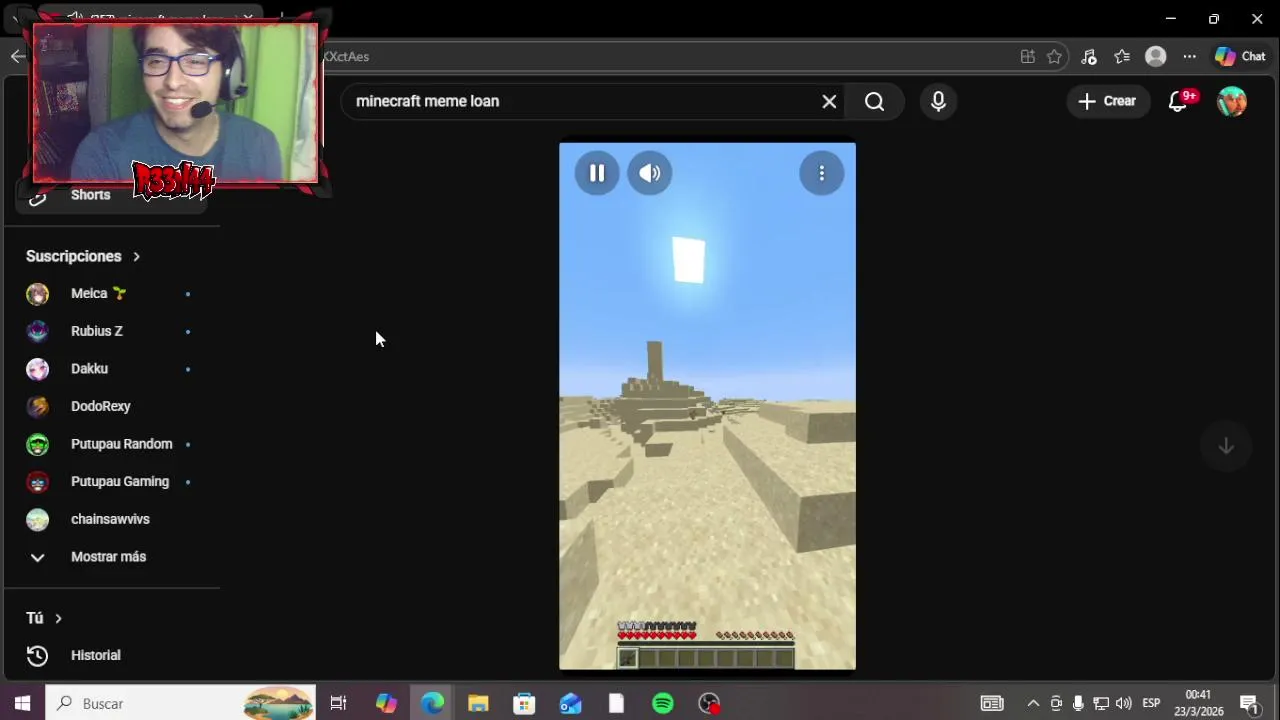Go back with the browser back arrow
Viewport: 1280px width, 720px height.
tap(18, 56)
